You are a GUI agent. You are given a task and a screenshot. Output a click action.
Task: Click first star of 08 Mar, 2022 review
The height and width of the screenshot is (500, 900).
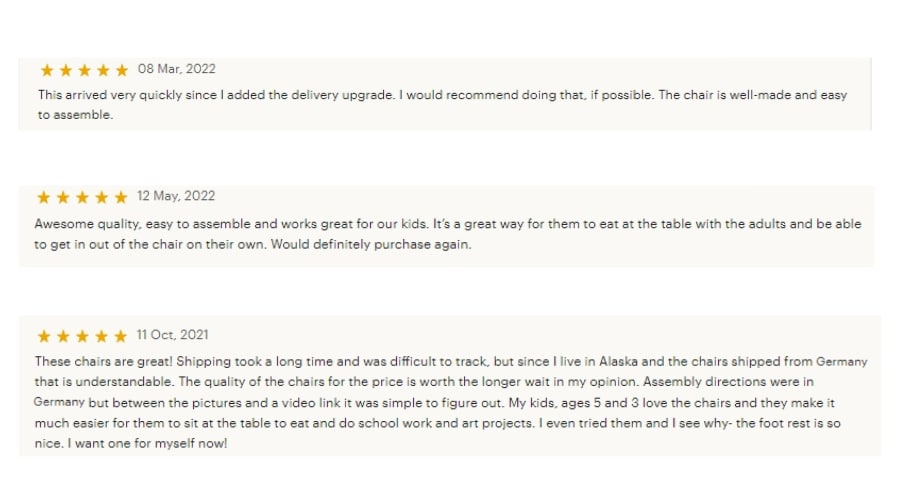pyautogui.click(x=47, y=70)
